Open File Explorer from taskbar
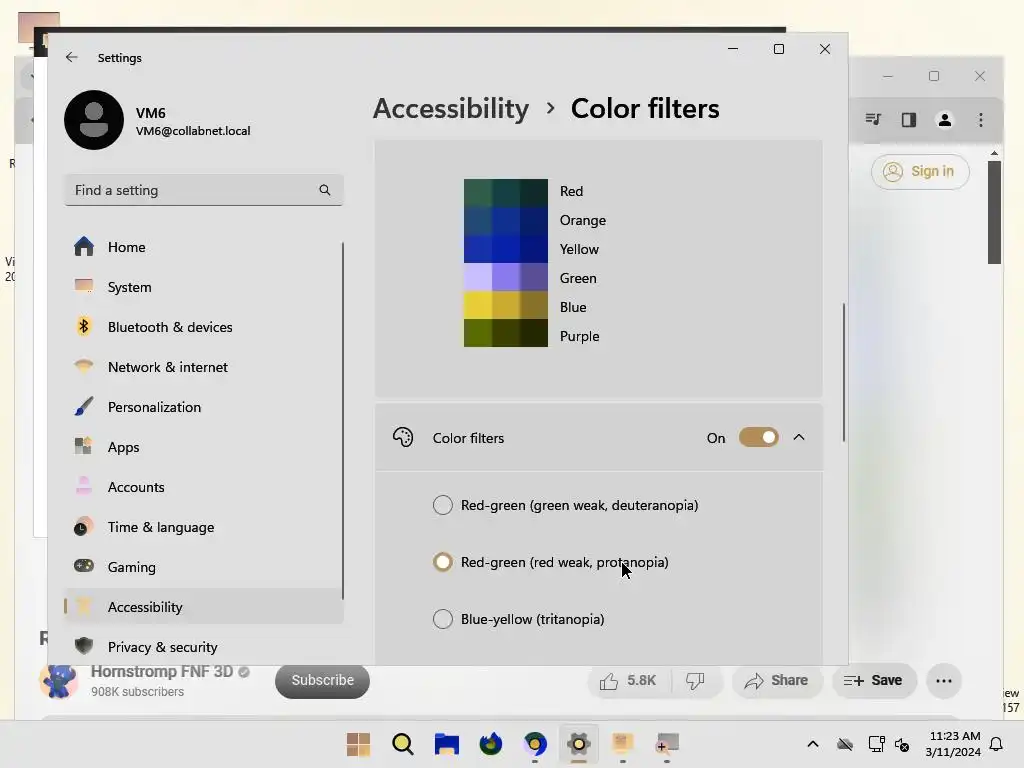1024x768 pixels. (x=447, y=744)
